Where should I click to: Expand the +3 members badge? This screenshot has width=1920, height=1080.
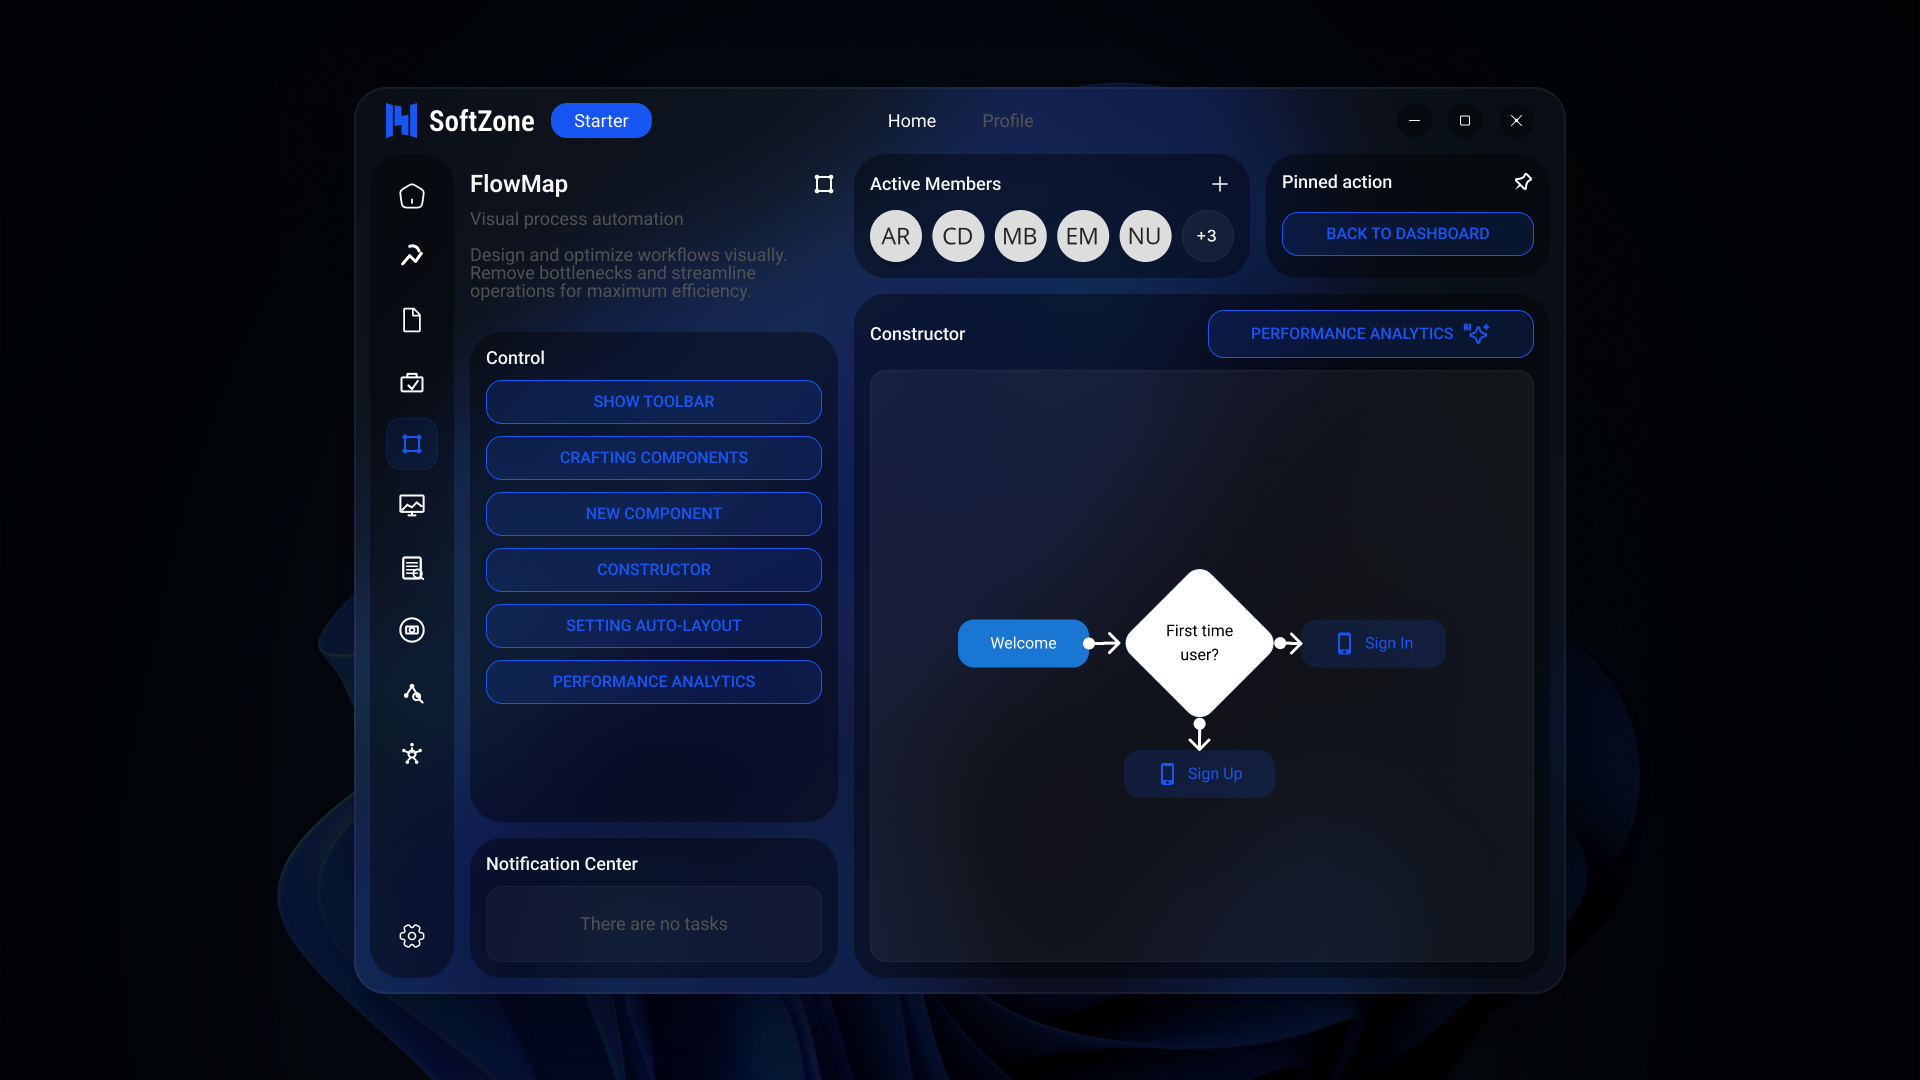click(x=1207, y=236)
